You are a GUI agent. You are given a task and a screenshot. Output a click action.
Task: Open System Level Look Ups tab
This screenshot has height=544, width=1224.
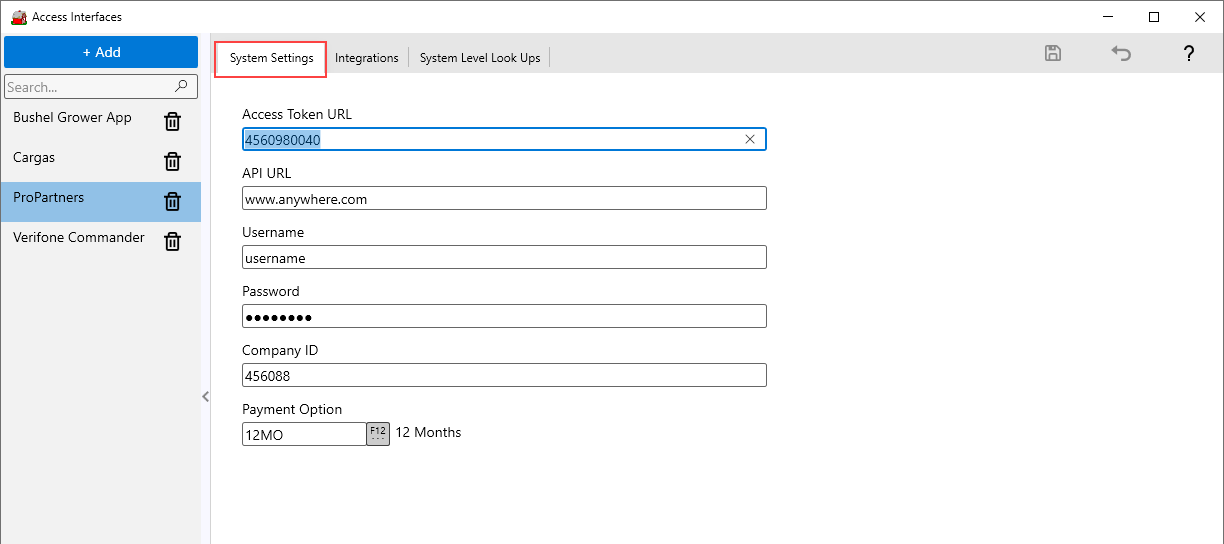(480, 58)
